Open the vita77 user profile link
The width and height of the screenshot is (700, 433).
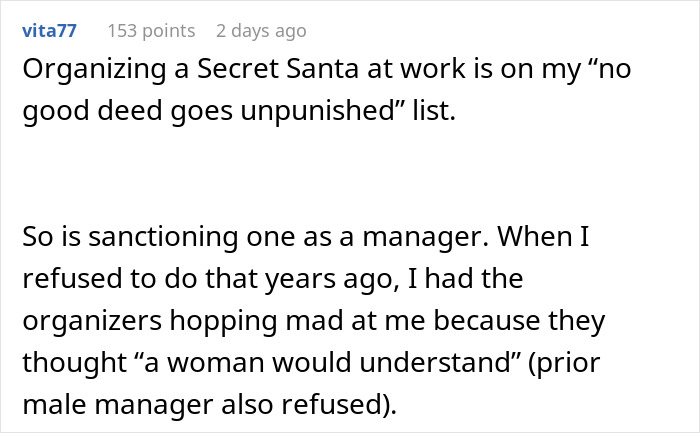[46, 31]
